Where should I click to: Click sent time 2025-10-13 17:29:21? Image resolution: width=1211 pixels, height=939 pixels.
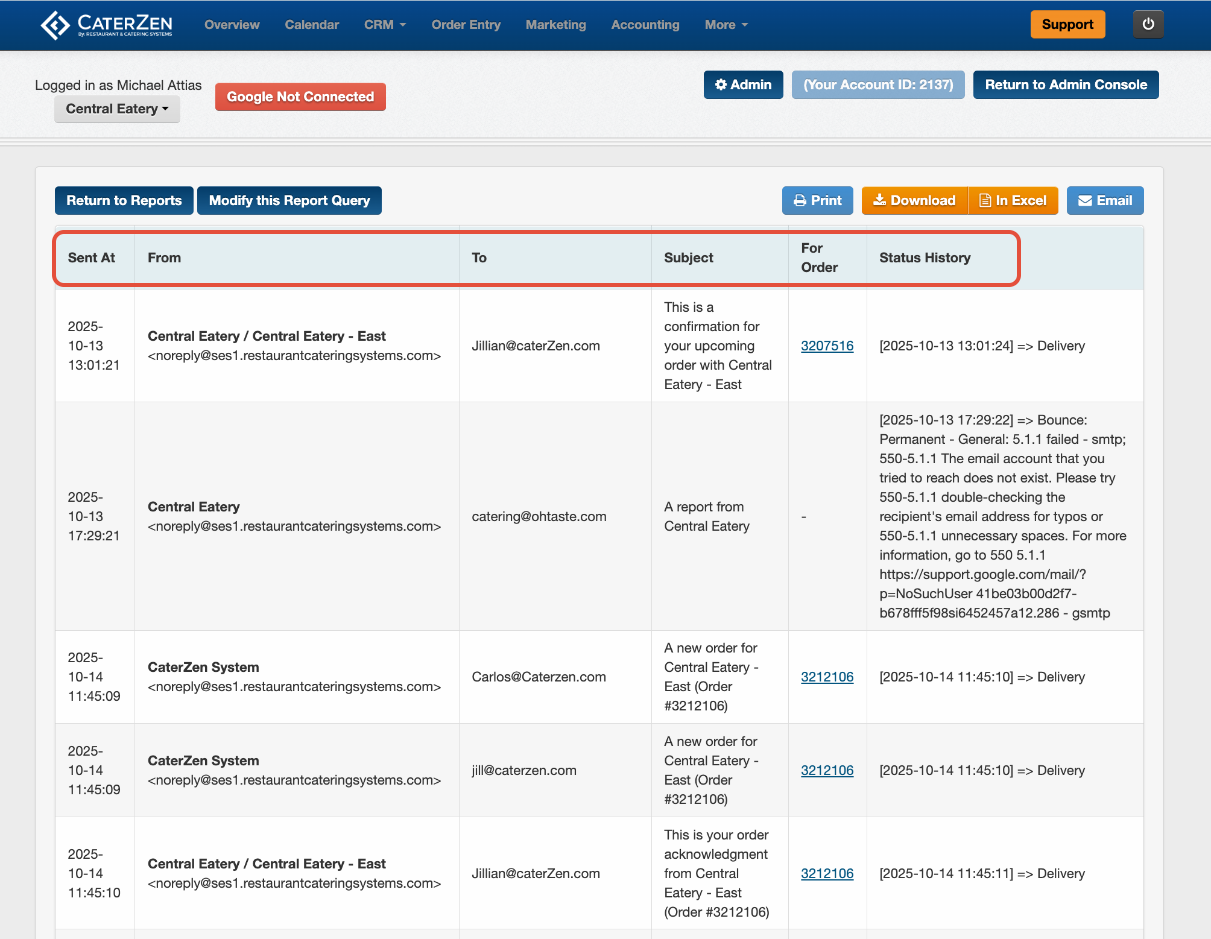point(94,517)
